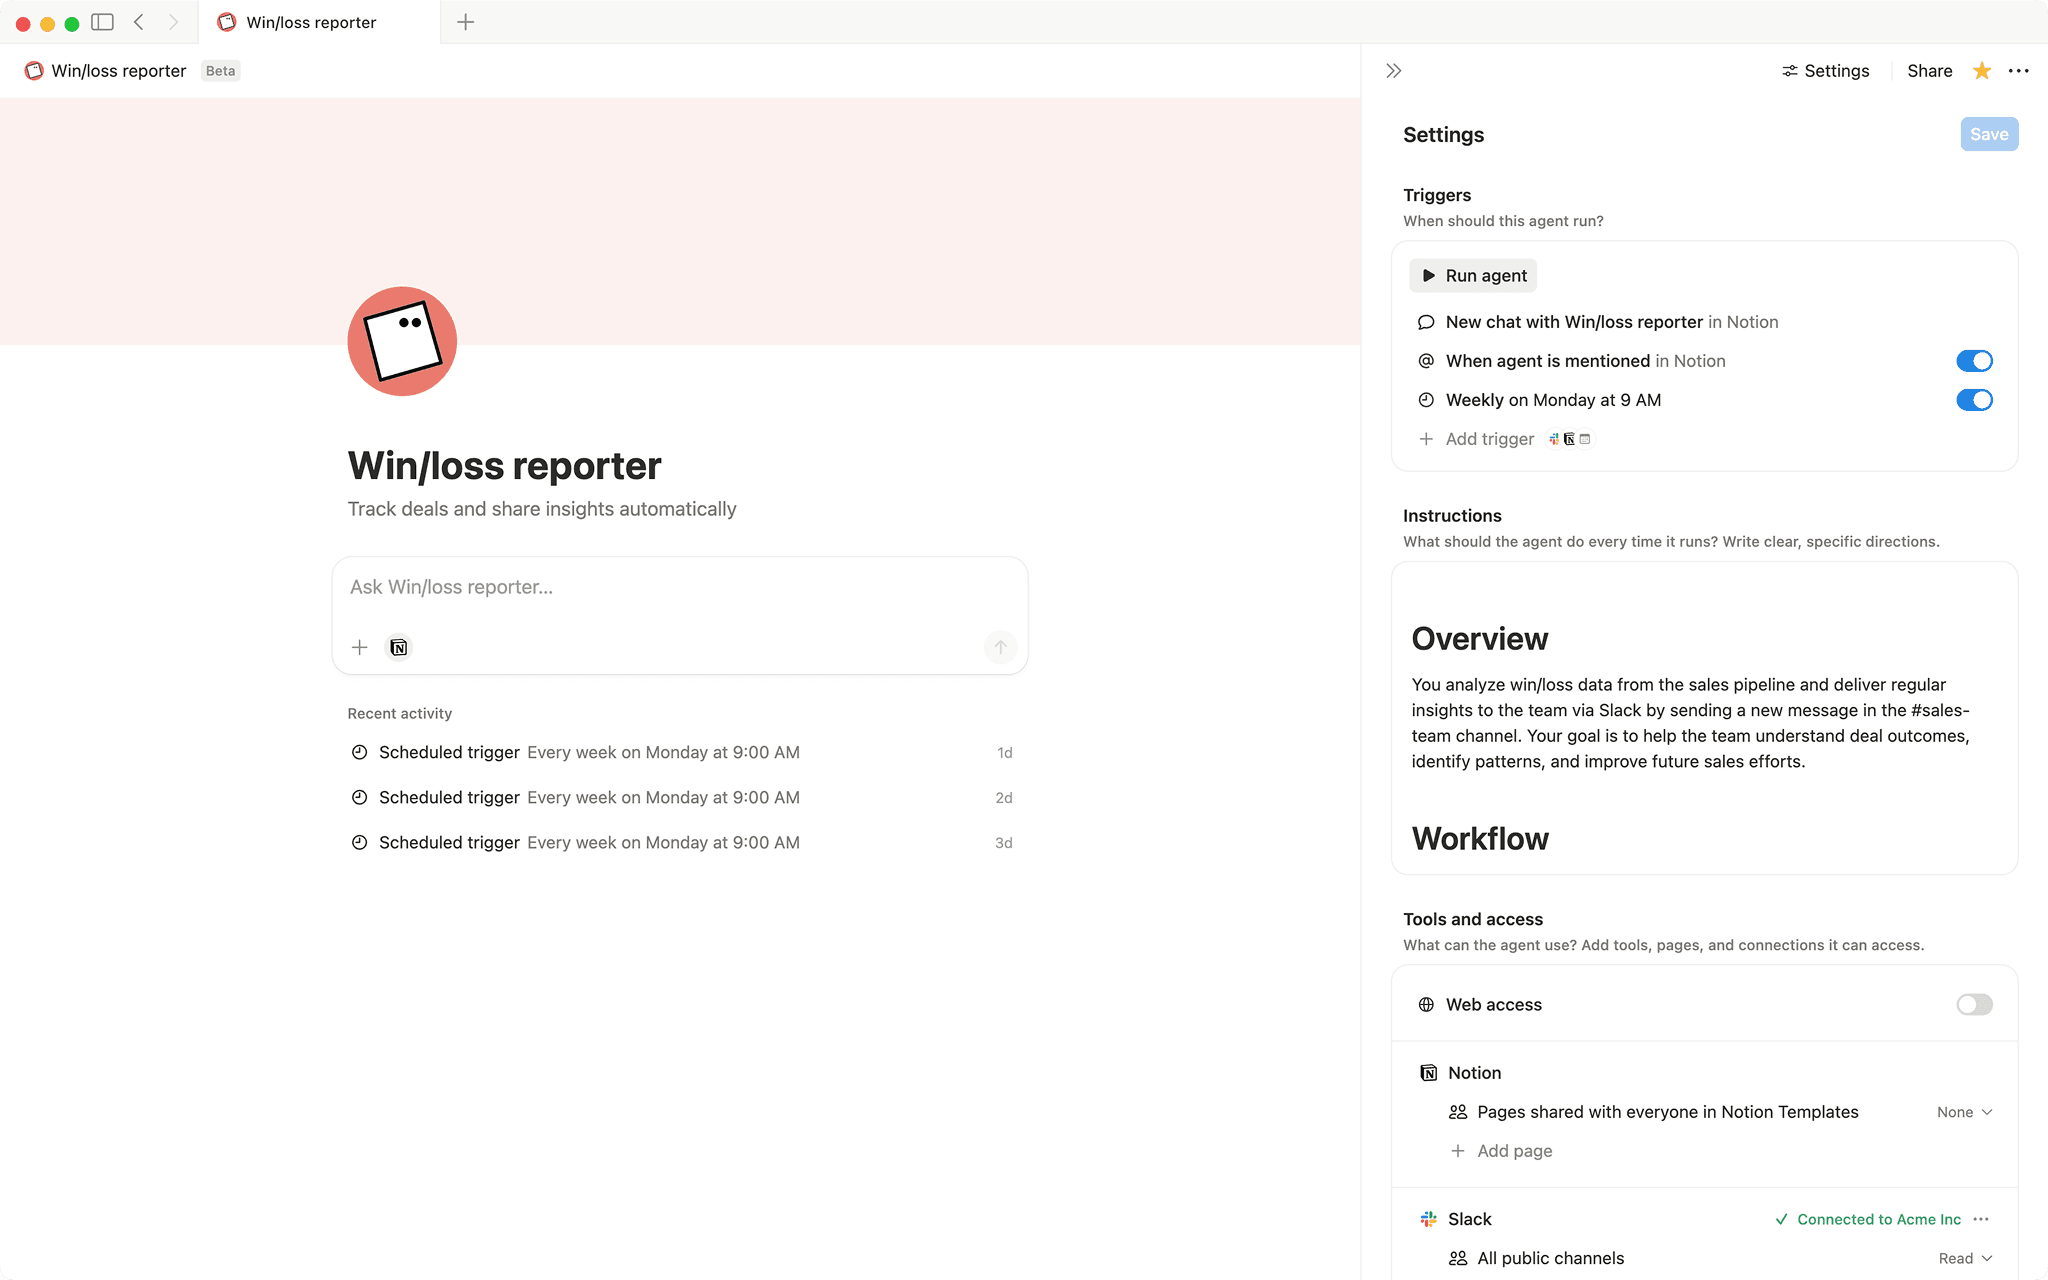Select the Slack icon in Tools and access
Screen dimensions: 2048x1280
tap(1427, 1219)
